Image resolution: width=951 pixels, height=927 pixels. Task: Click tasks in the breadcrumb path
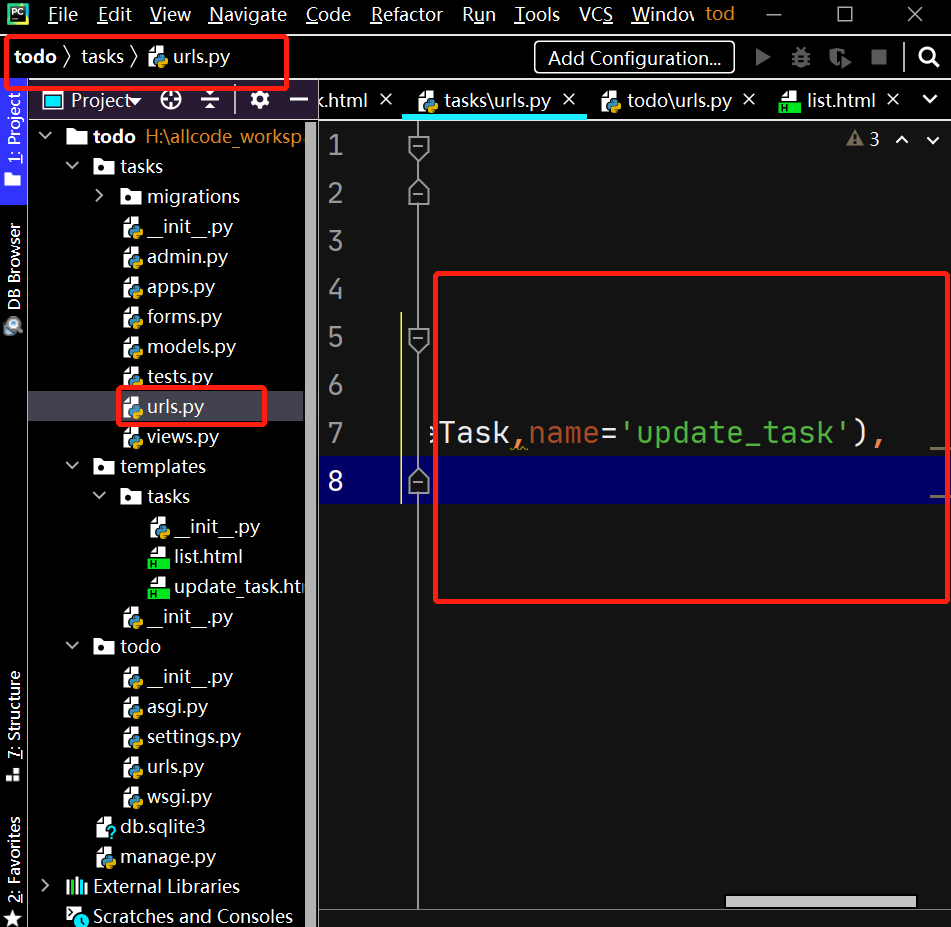(x=102, y=56)
